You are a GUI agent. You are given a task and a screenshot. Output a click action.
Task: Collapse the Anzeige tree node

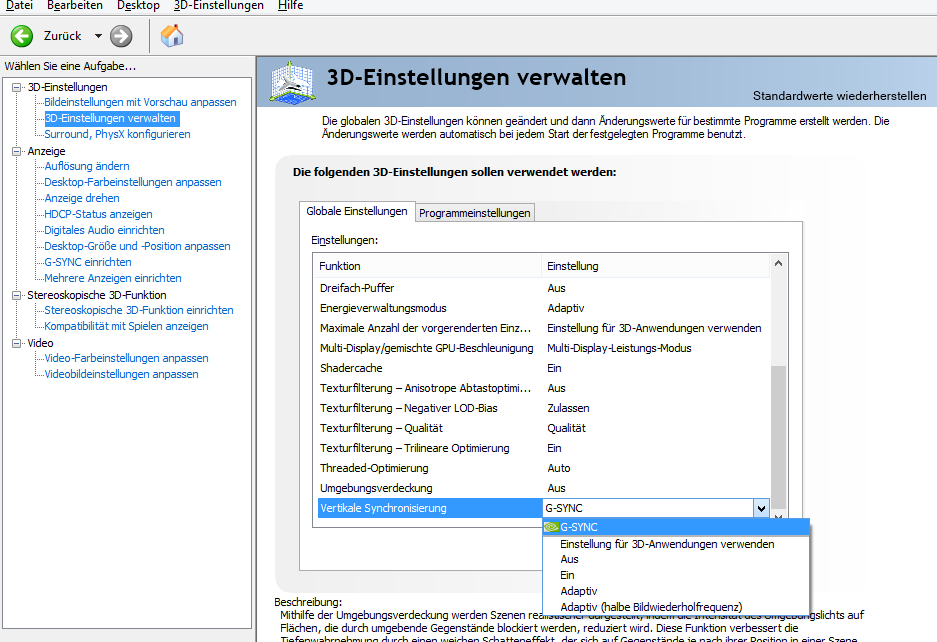(17, 151)
